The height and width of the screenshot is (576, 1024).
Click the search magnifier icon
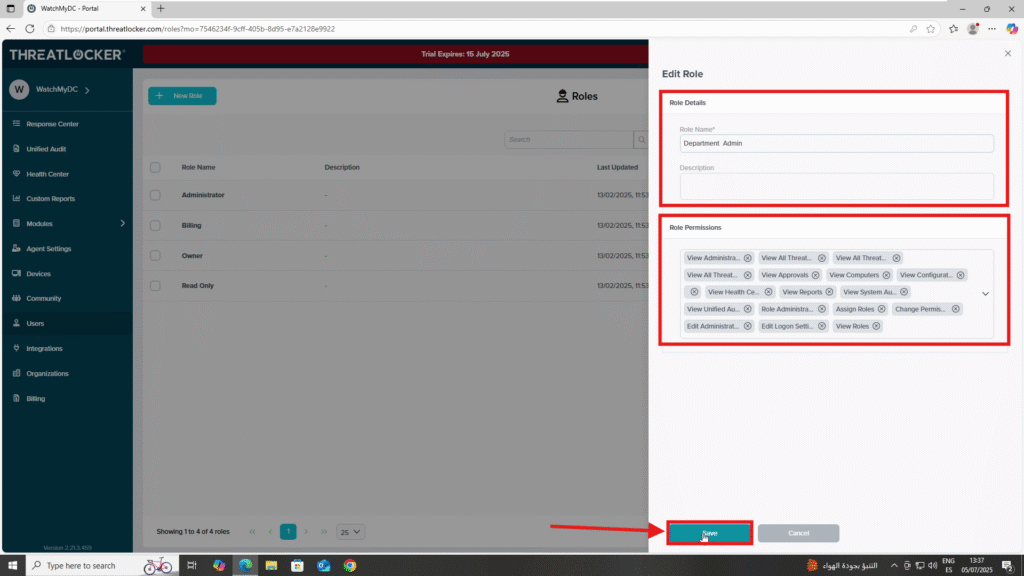641,139
